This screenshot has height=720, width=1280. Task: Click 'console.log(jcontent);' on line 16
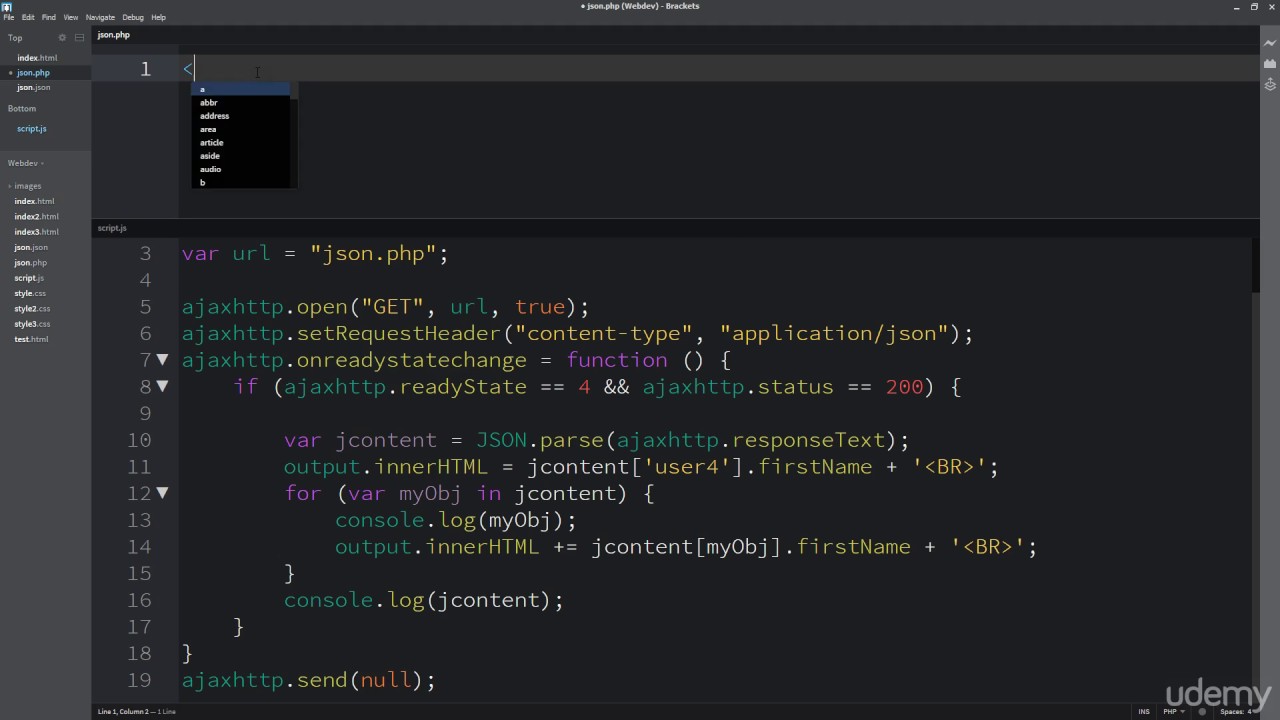point(424,600)
